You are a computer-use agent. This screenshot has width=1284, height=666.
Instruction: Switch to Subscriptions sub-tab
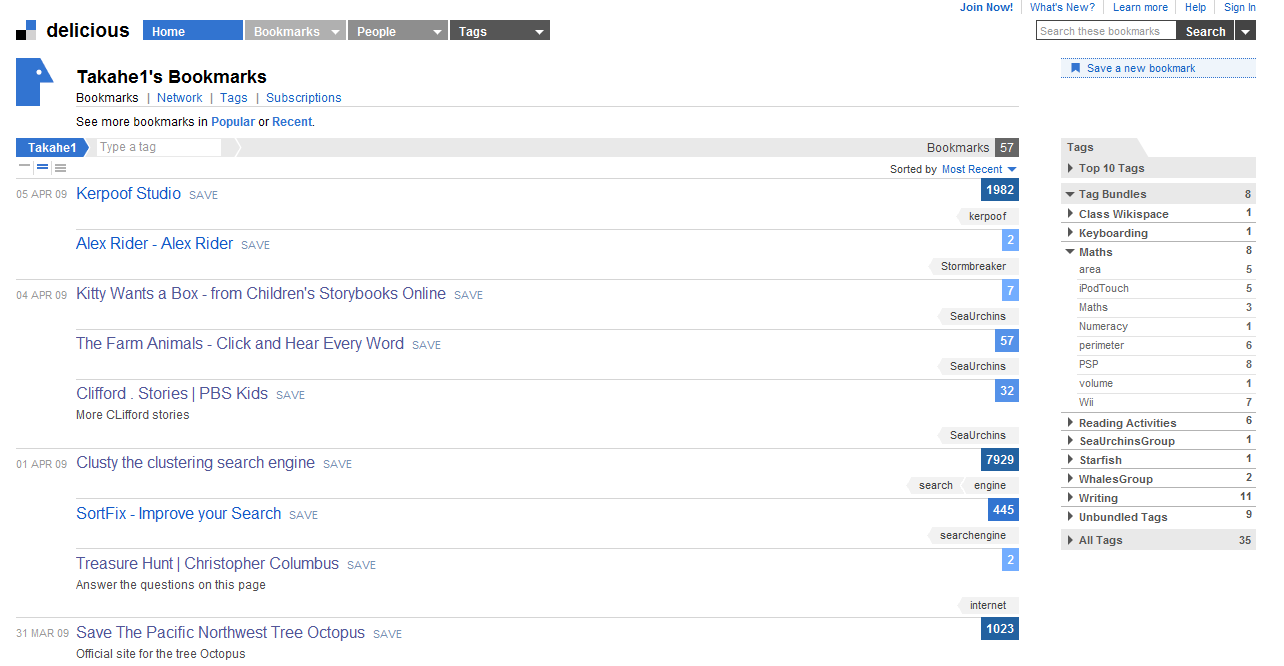tap(304, 98)
